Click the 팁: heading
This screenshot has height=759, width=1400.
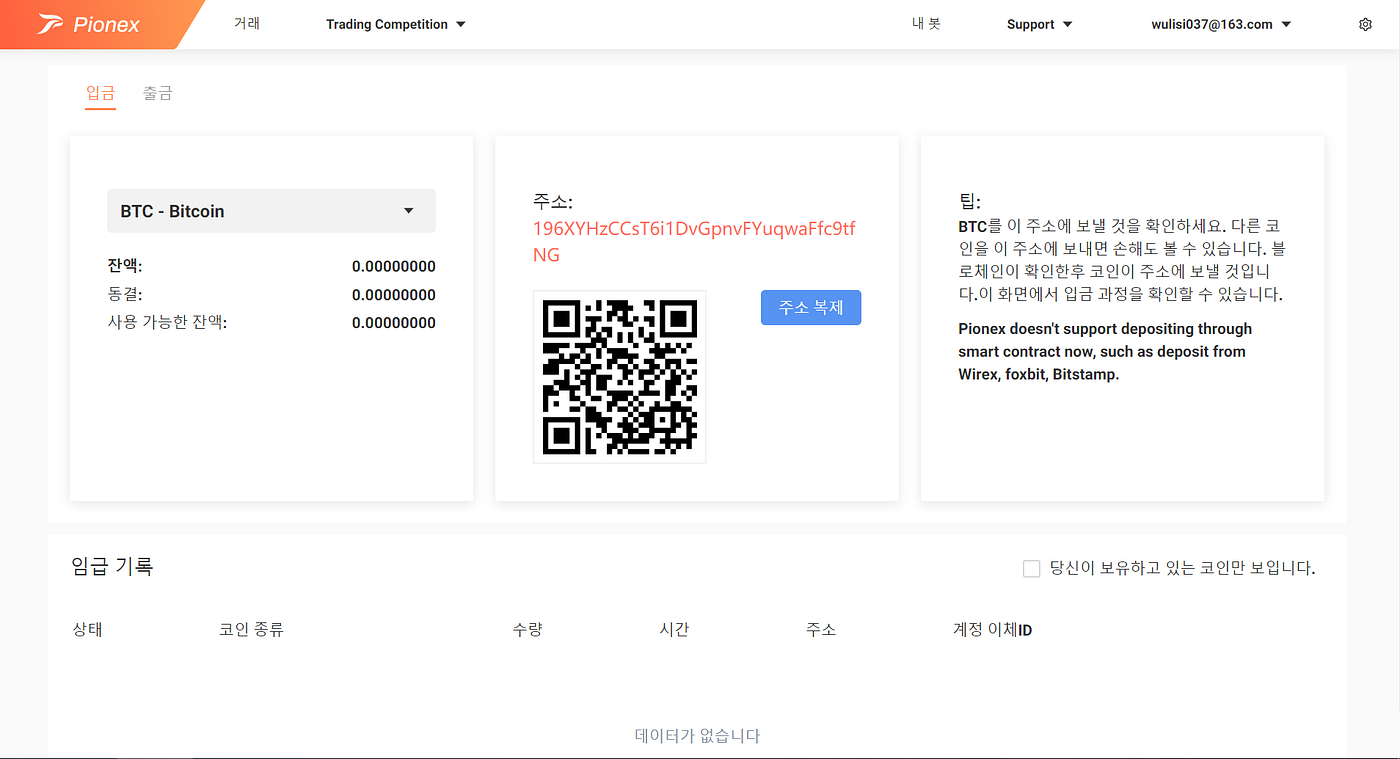969,201
